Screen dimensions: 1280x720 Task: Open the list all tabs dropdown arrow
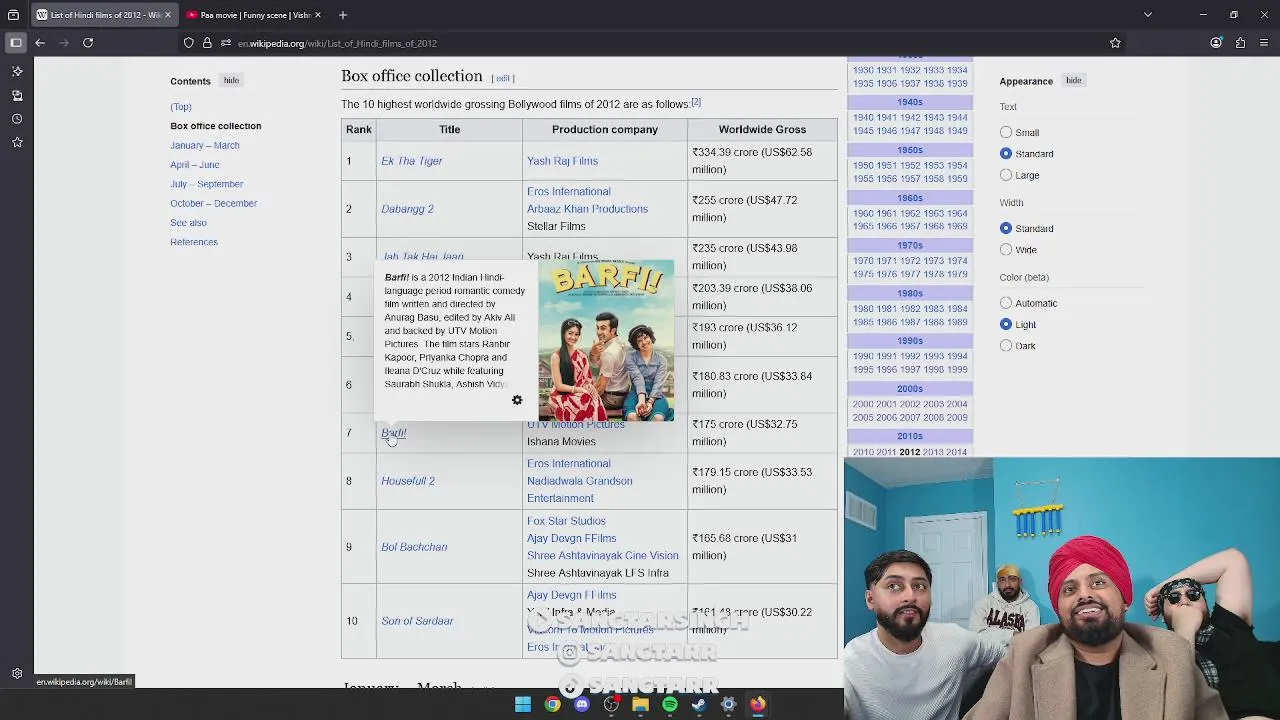[1148, 15]
